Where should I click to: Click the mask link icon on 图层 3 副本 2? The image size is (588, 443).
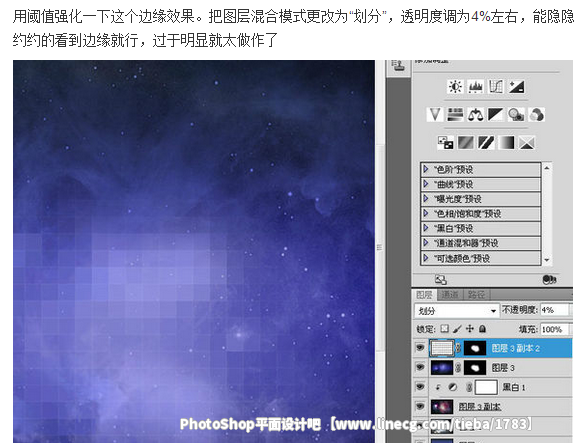(x=458, y=348)
